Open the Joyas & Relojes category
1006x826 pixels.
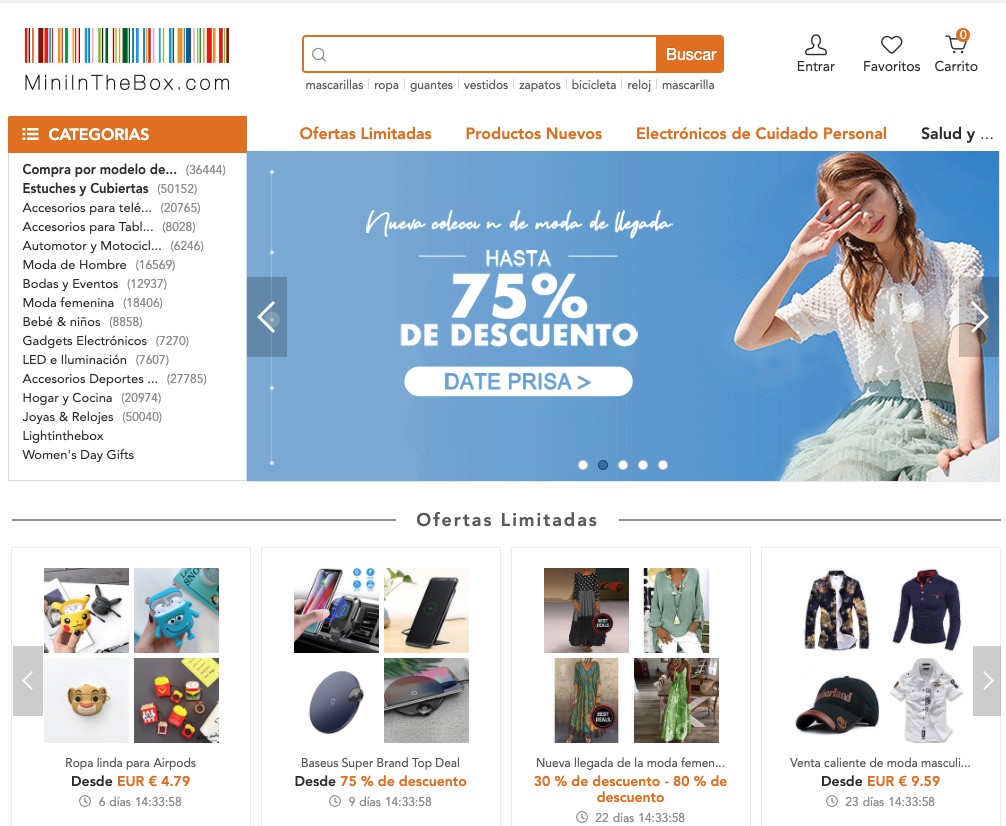[x=68, y=417]
